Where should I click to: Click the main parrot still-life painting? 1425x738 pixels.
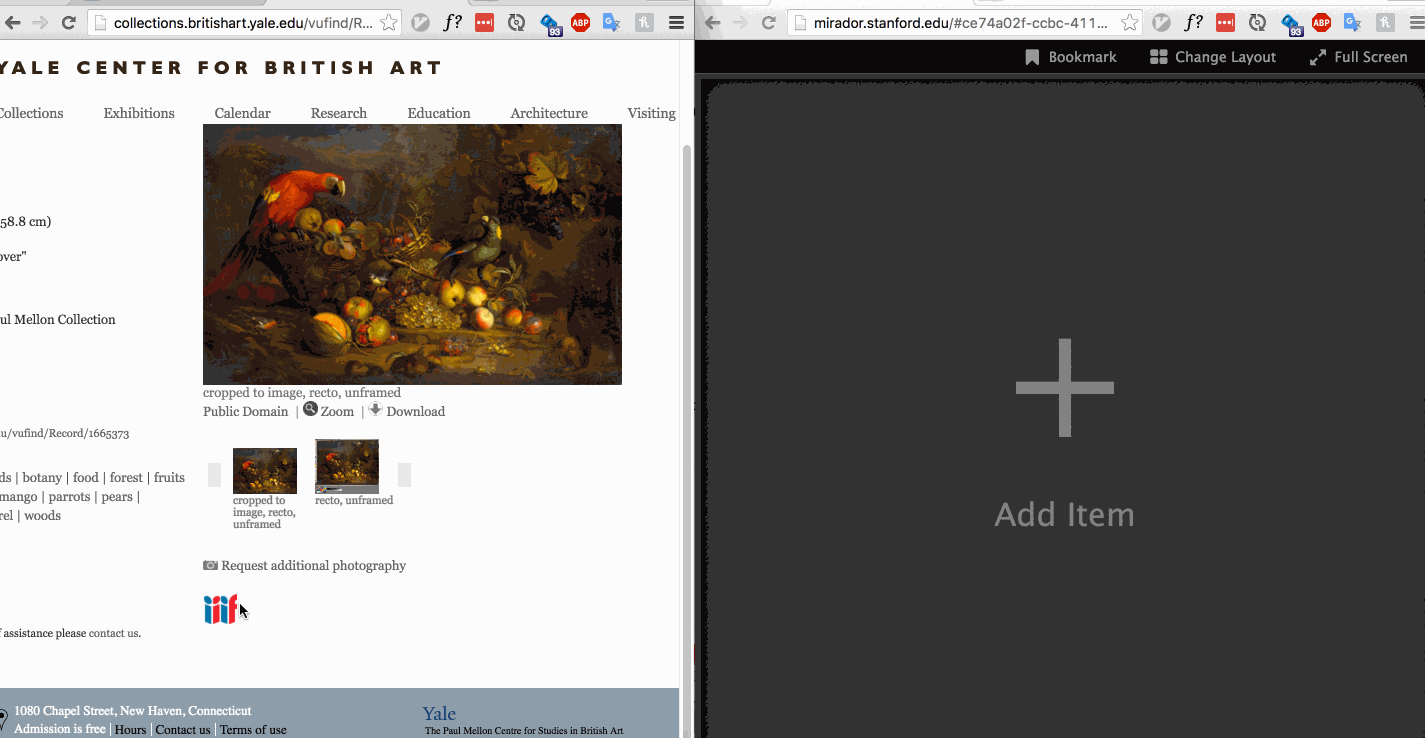point(412,254)
